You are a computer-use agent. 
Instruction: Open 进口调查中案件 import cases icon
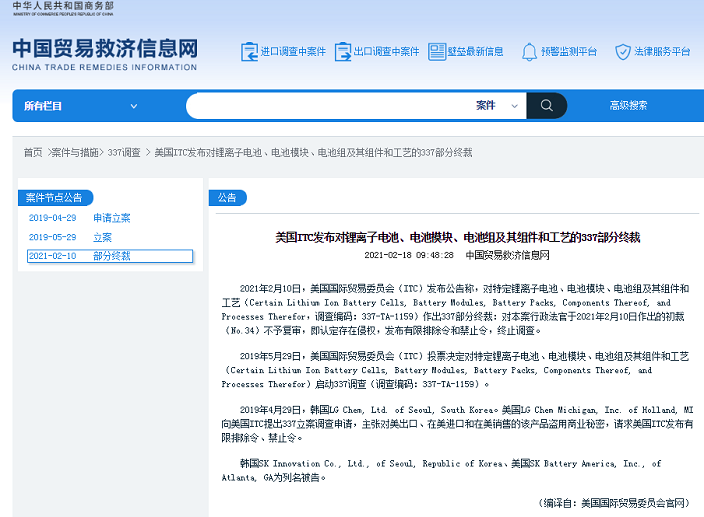coord(249,52)
